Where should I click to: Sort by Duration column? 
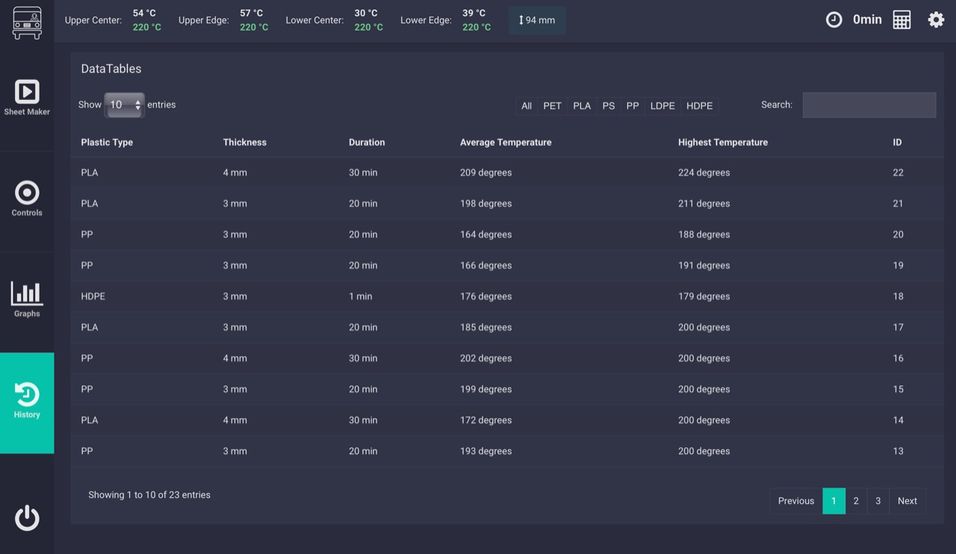(366, 142)
